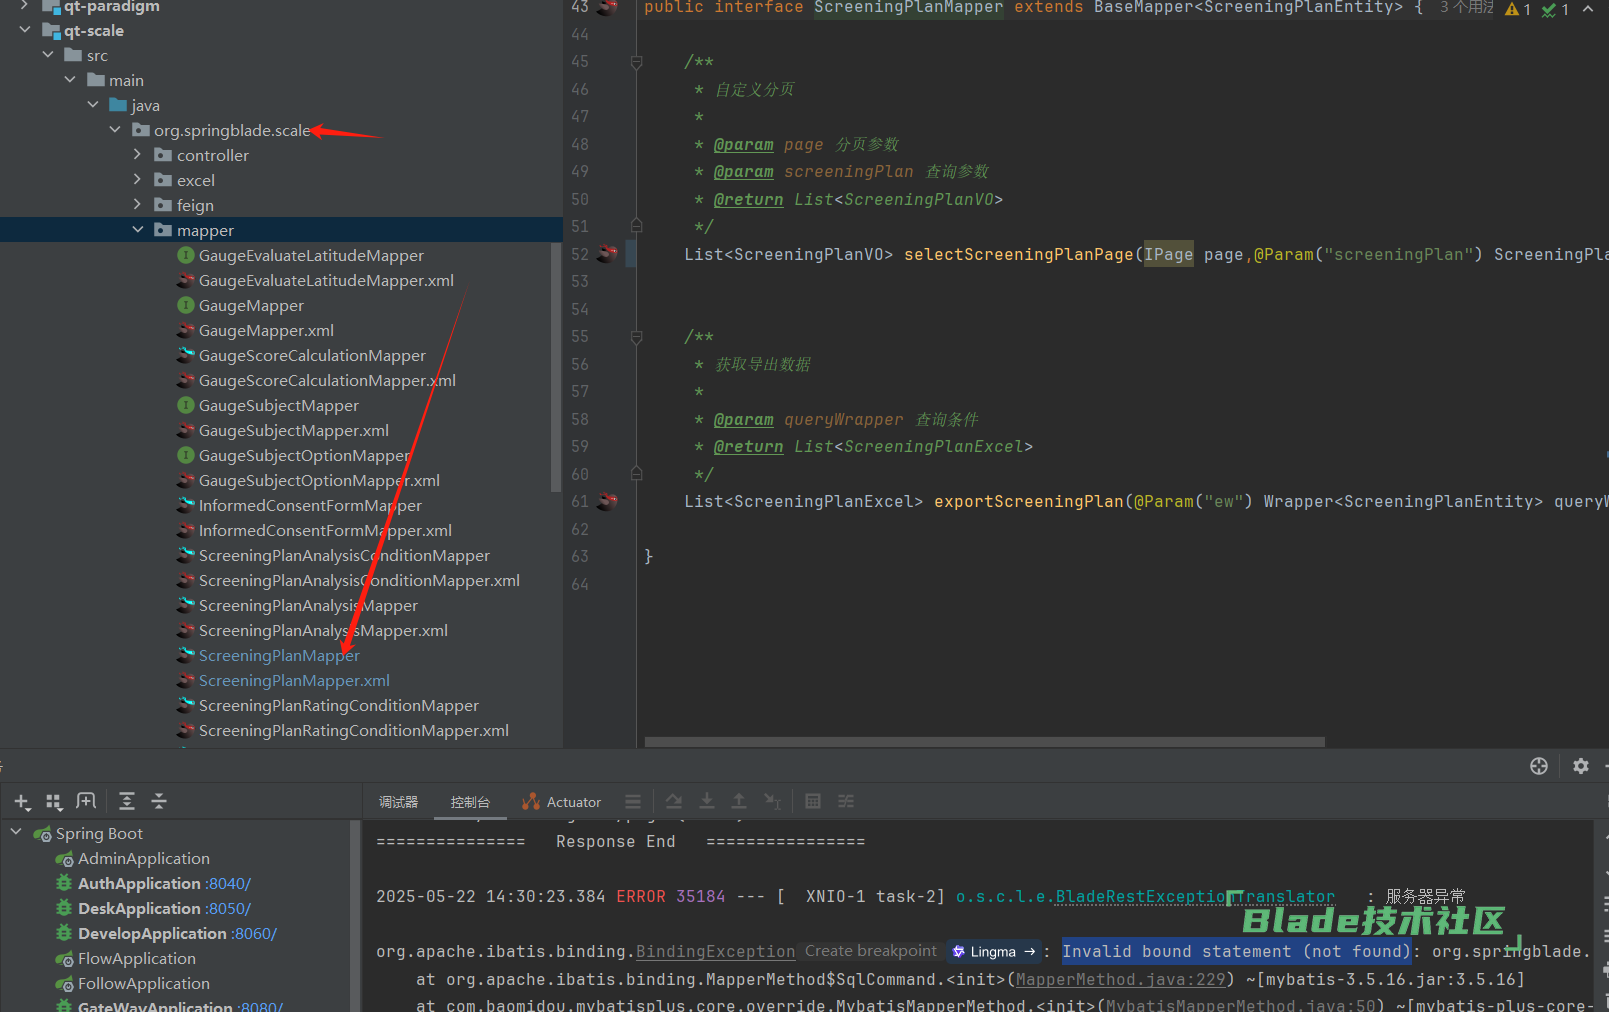The image size is (1609, 1012).
Task: Expand the excel package
Action: pyautogui.click(x=138, y=180)
